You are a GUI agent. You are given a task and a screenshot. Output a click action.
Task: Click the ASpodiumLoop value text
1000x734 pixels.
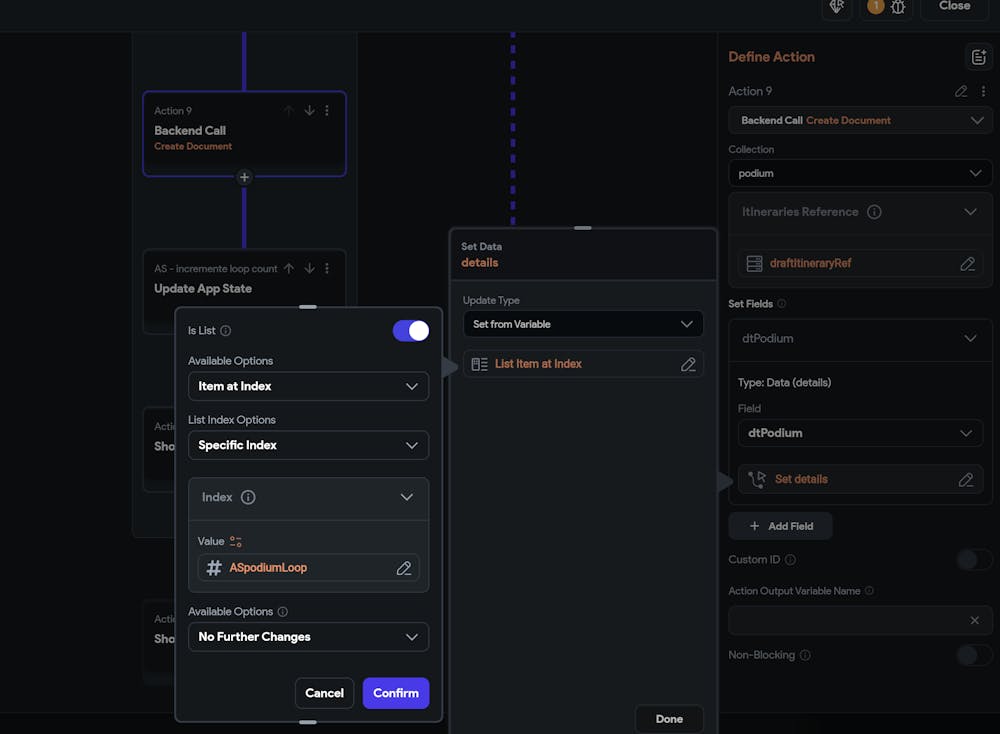click(268, 568)
